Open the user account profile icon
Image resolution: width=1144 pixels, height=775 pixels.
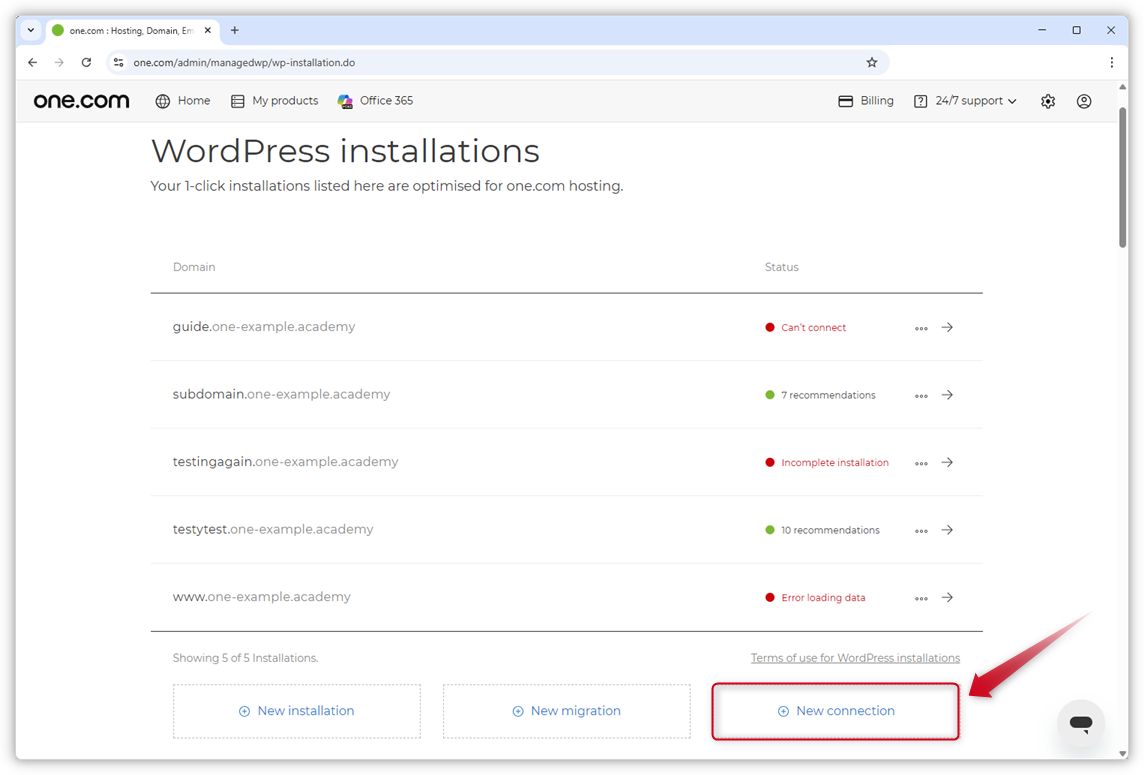pos(1083,101)
